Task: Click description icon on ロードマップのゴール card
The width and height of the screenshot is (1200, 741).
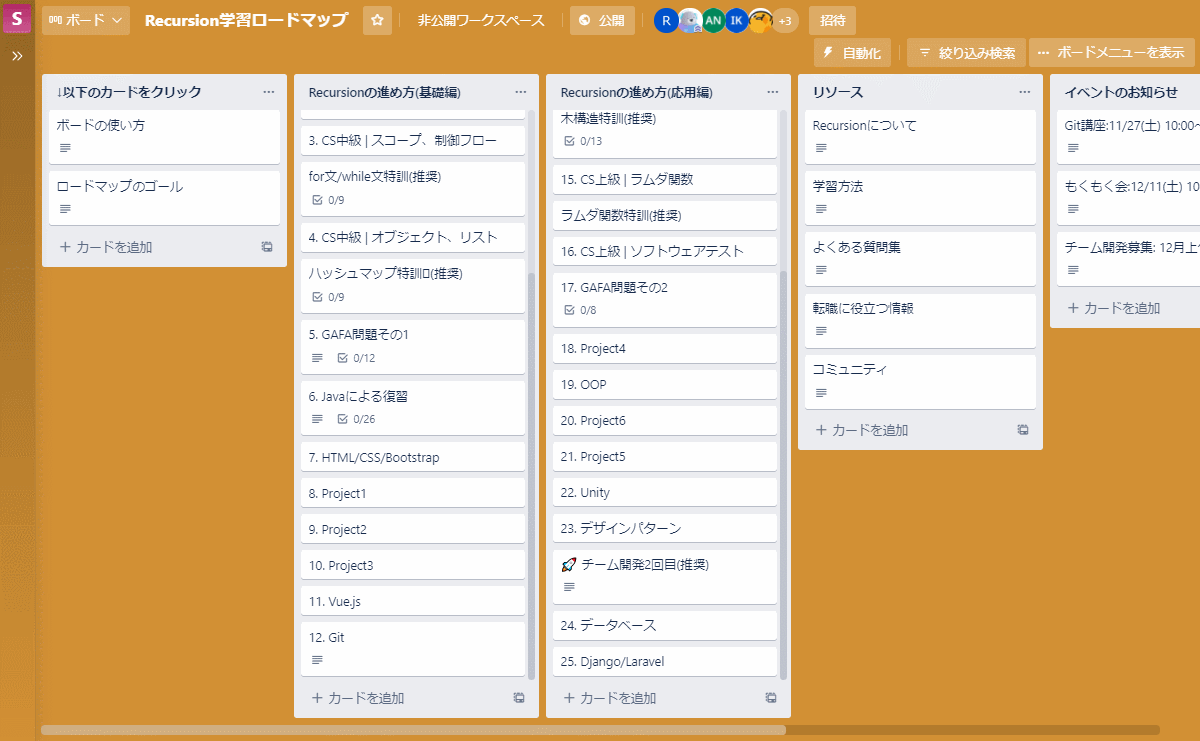Action: pyautogui.click(x=65, y=209)
